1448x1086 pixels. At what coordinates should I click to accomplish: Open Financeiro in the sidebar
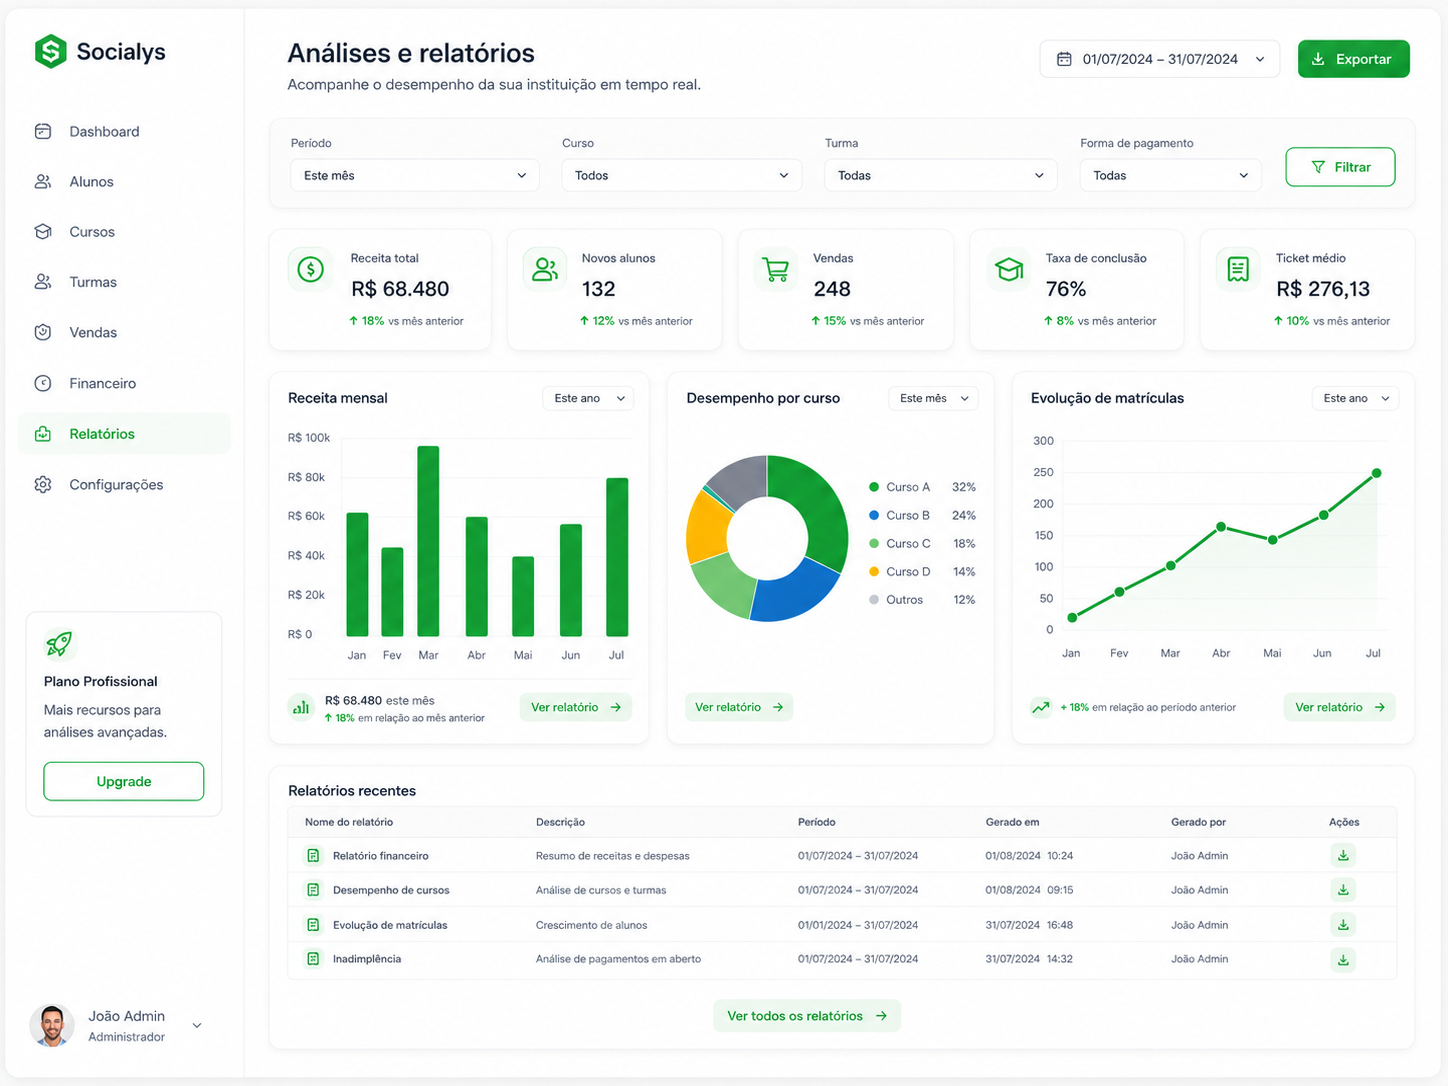(x=124, y=383)
